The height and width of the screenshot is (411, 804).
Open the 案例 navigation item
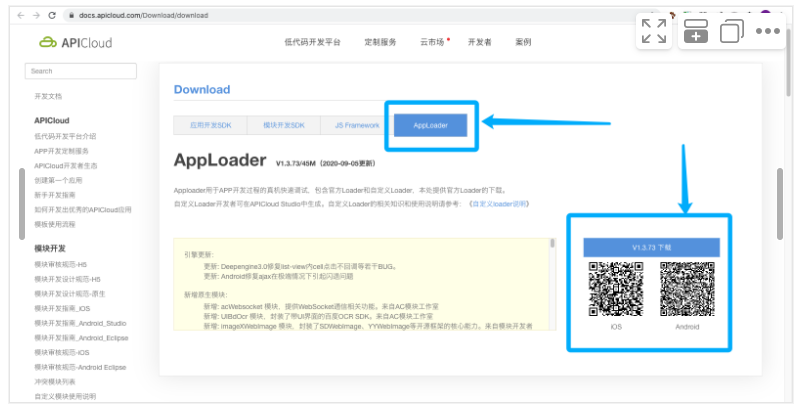tap(523, 42)
